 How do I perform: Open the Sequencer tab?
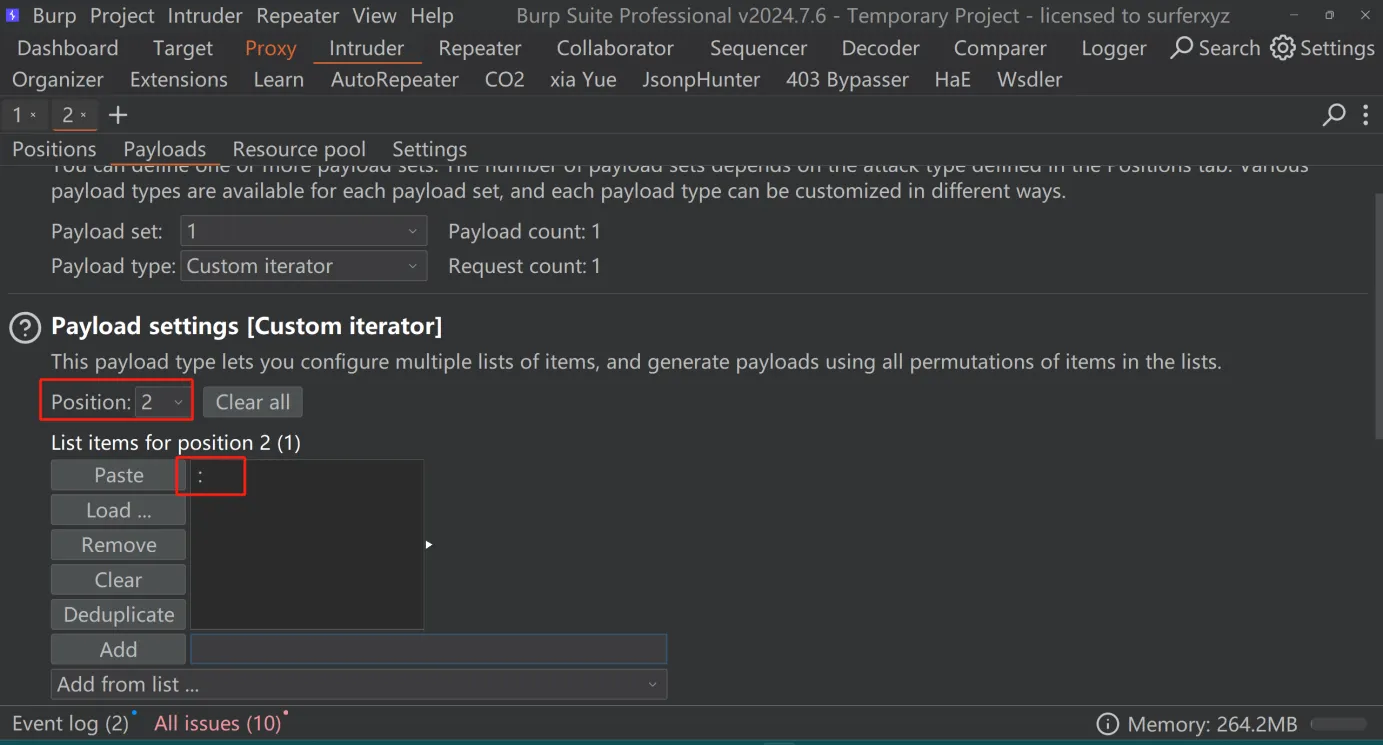[x=758, y=48]
